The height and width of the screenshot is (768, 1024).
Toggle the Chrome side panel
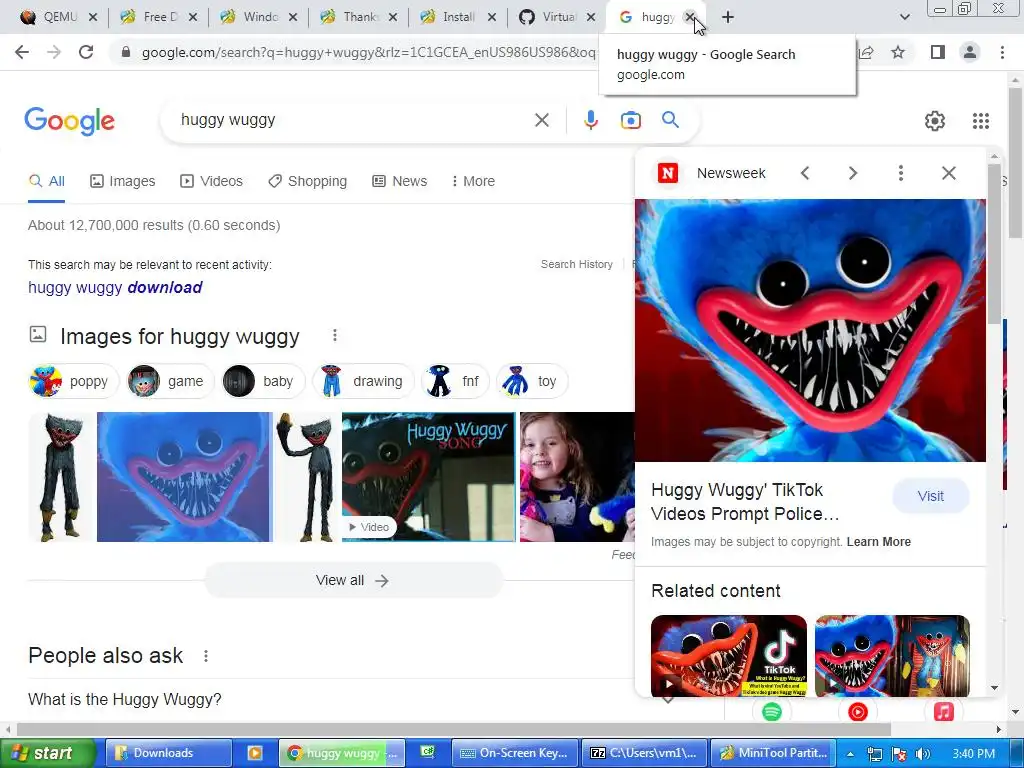938,52
